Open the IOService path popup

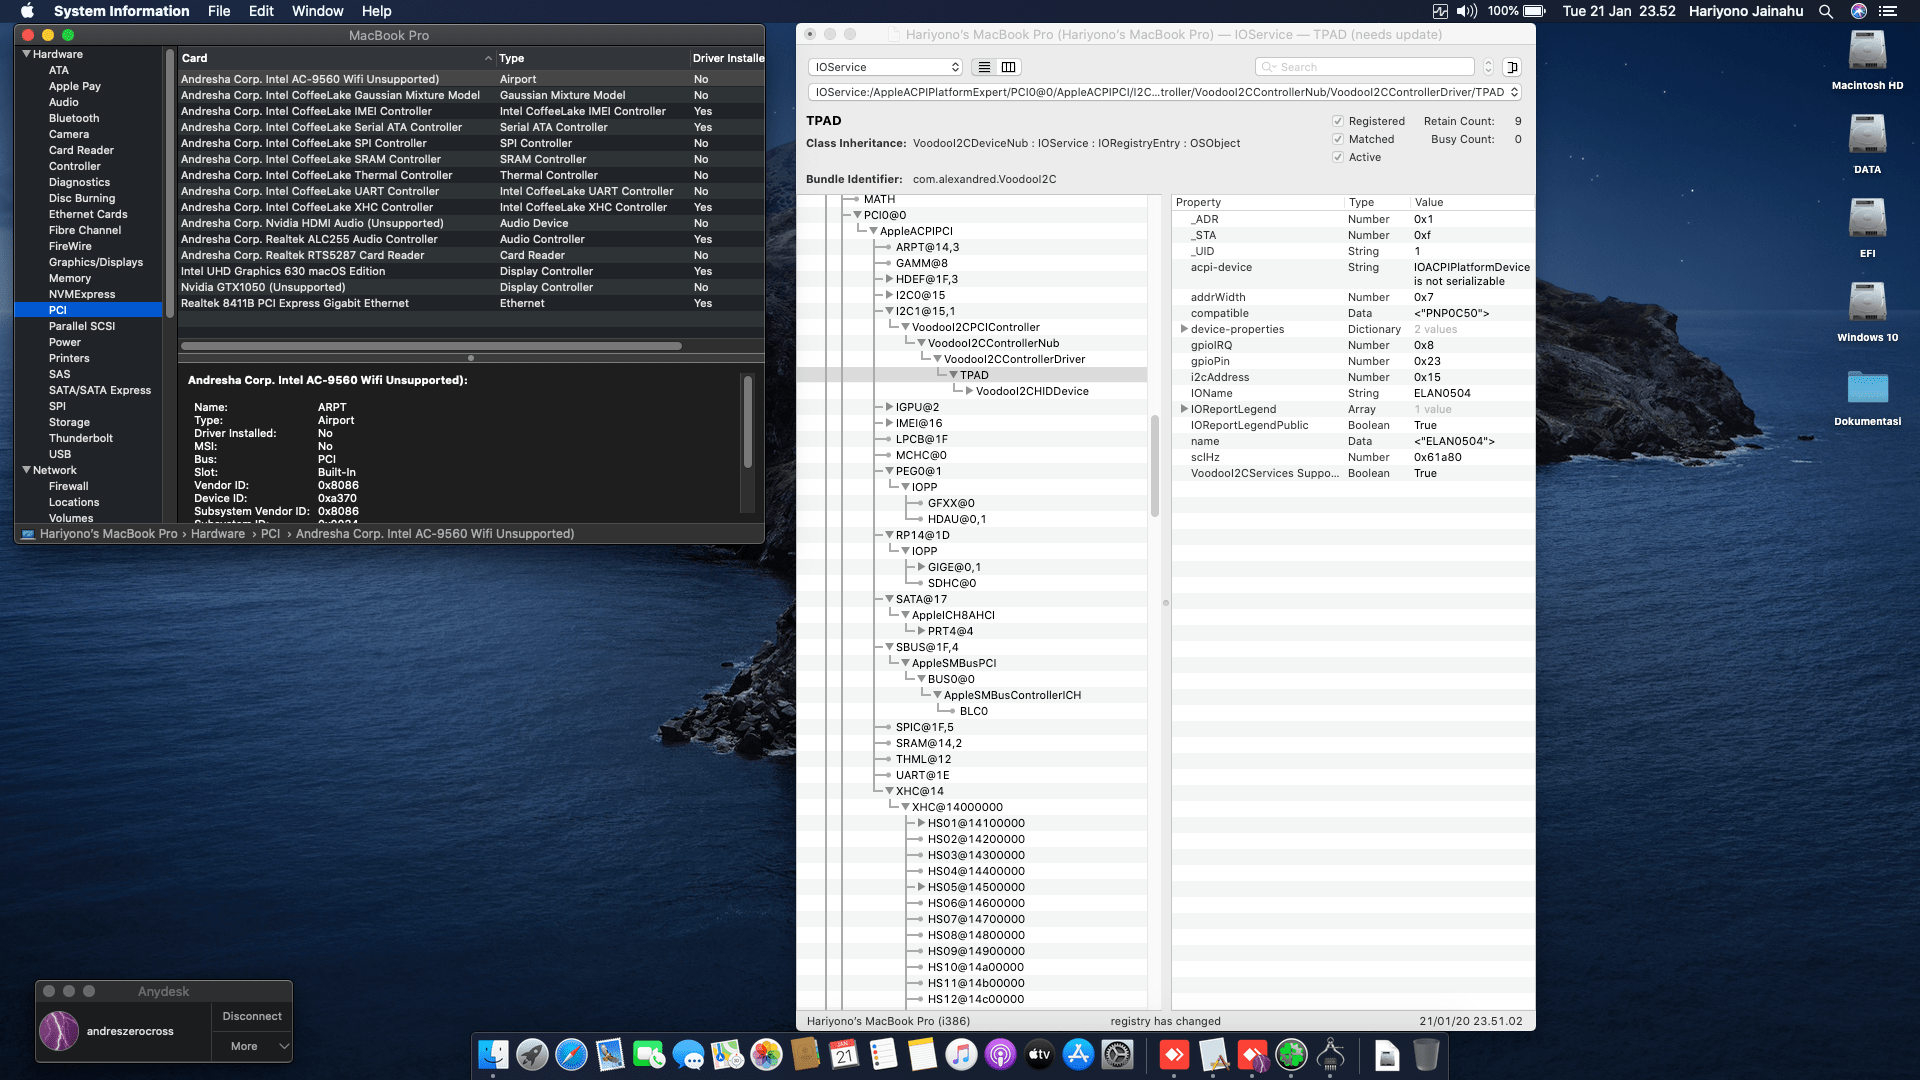coord(1164,92)
